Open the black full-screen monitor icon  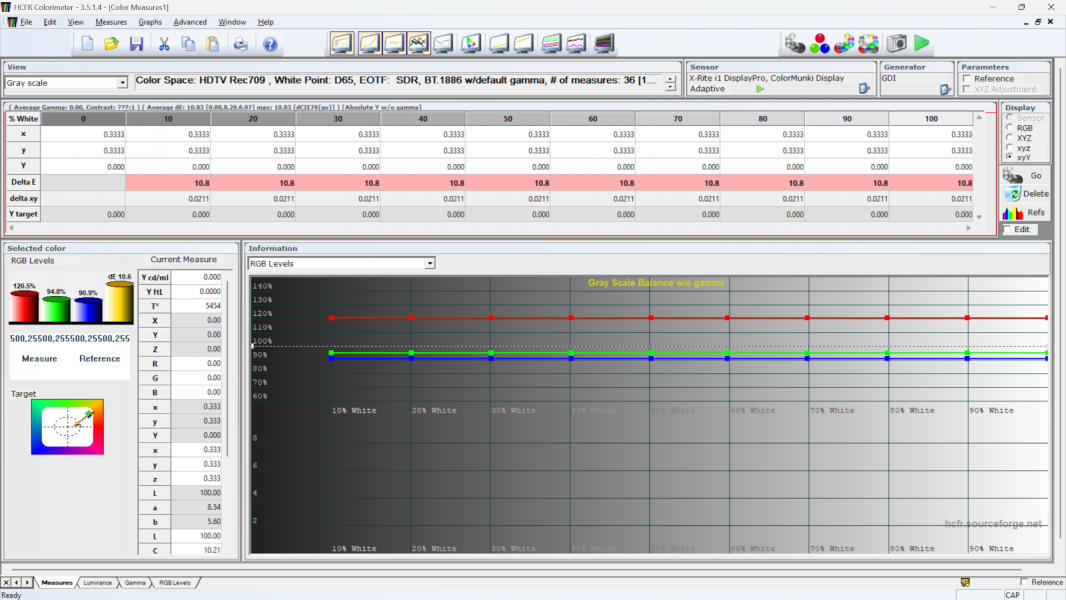pyautogui.click(x=604, y=43)
